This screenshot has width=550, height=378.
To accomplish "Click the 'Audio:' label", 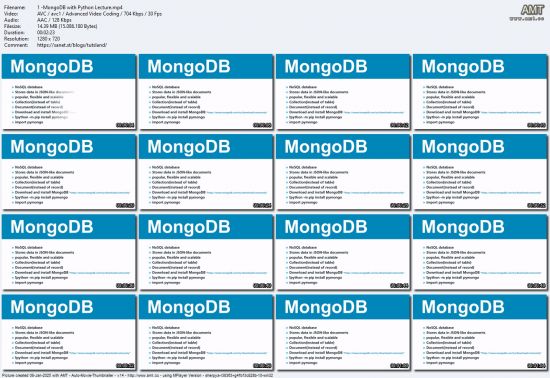I will (x=11, y=20).
